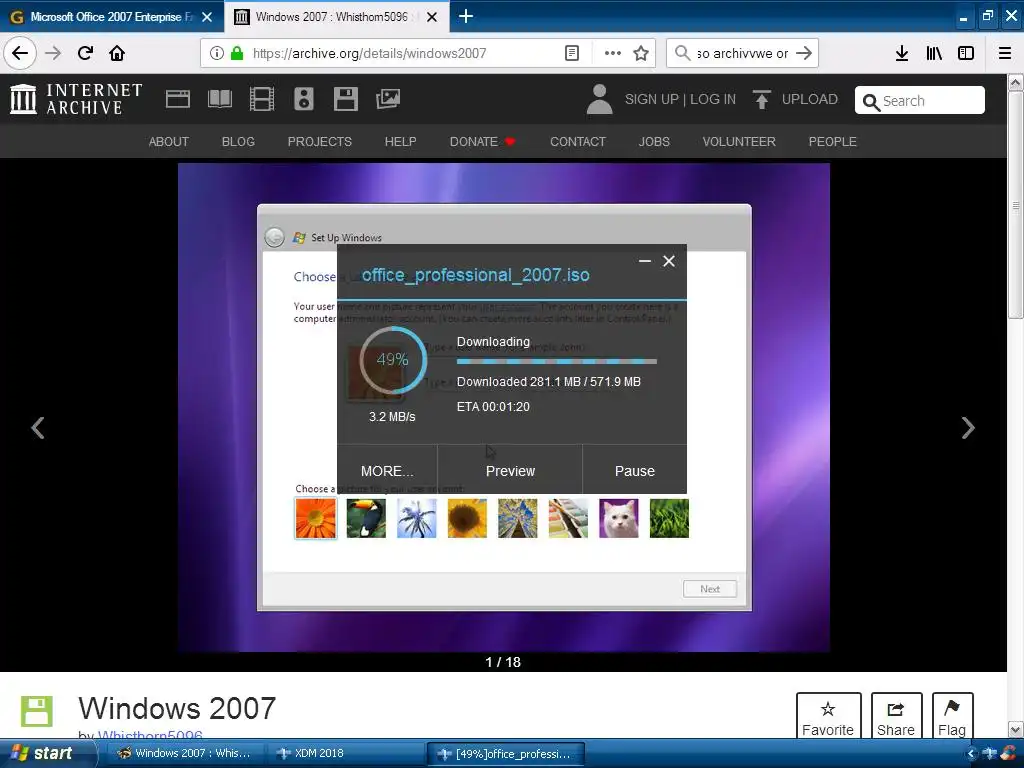Click the 49% circular progress indicator

pos(392,360)
